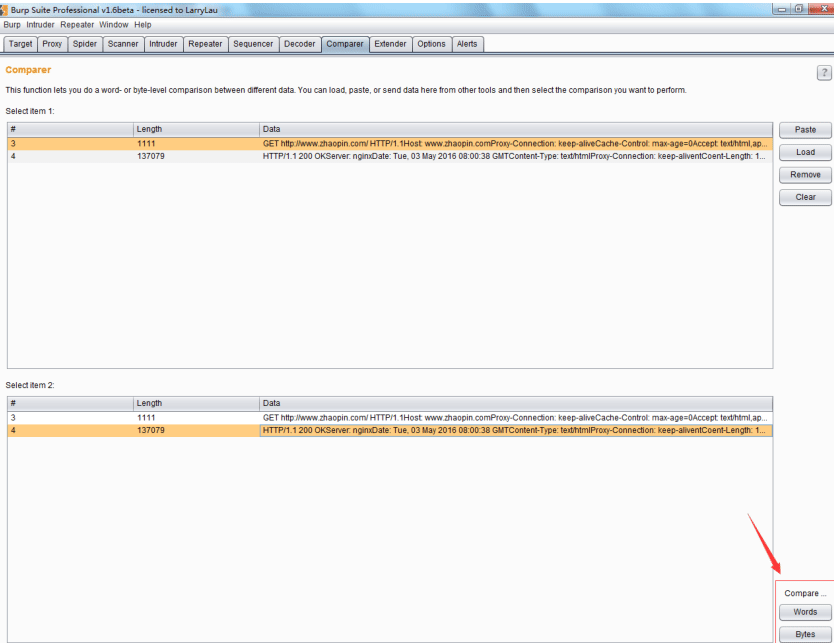834x643 pixels.
Task: Click the Remove button
Action: coord(805,174)
